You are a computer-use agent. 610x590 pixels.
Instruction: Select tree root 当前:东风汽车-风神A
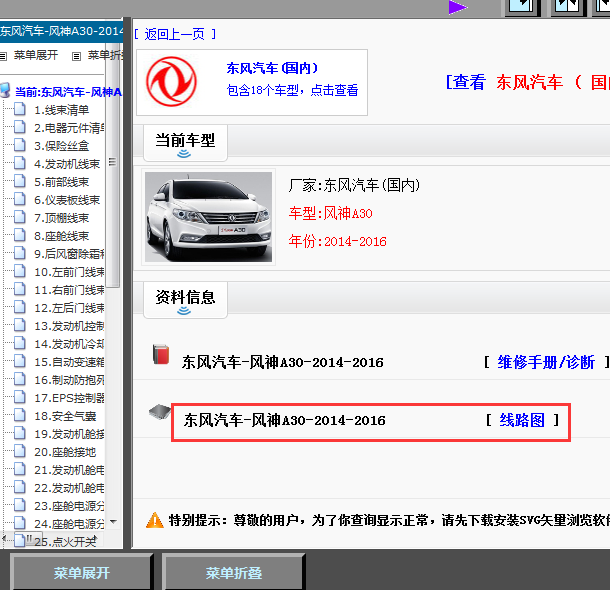coord(68,92)
